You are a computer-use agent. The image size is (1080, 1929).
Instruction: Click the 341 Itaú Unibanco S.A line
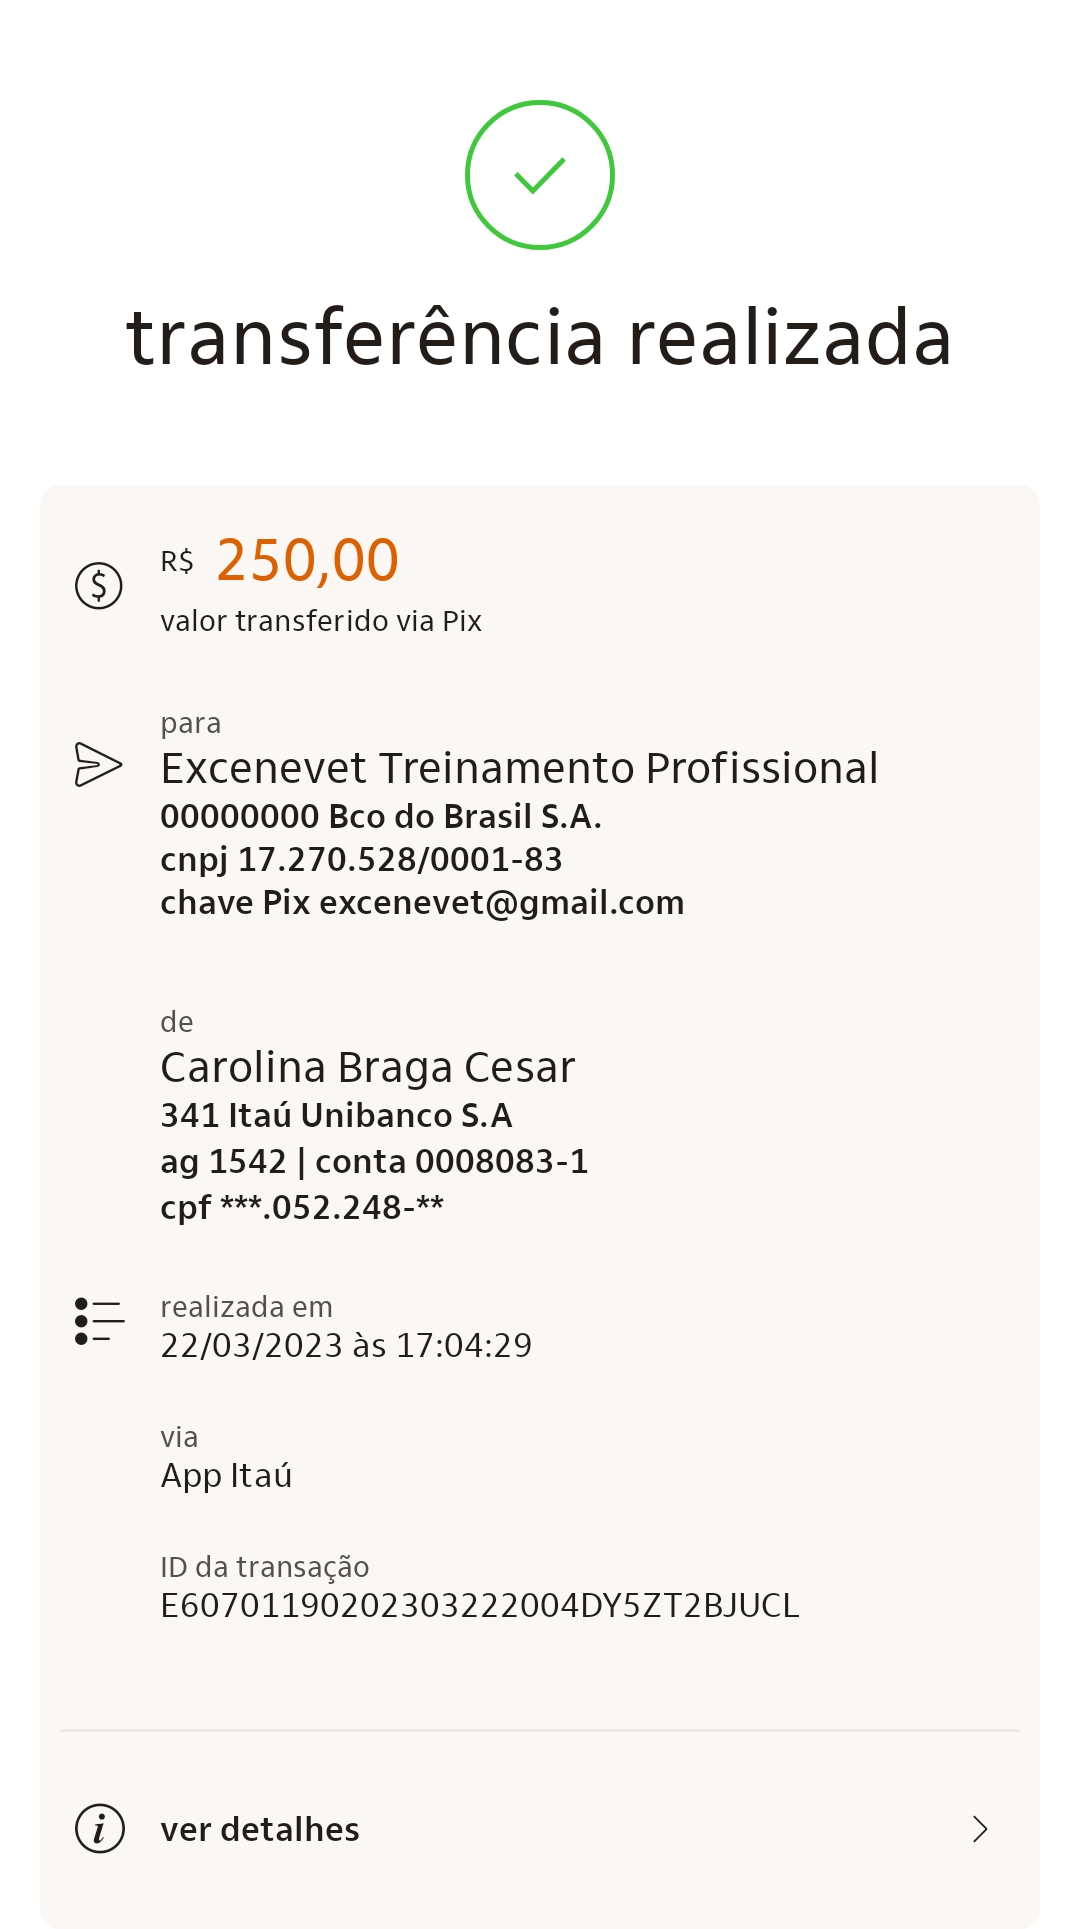point(336,1115)
